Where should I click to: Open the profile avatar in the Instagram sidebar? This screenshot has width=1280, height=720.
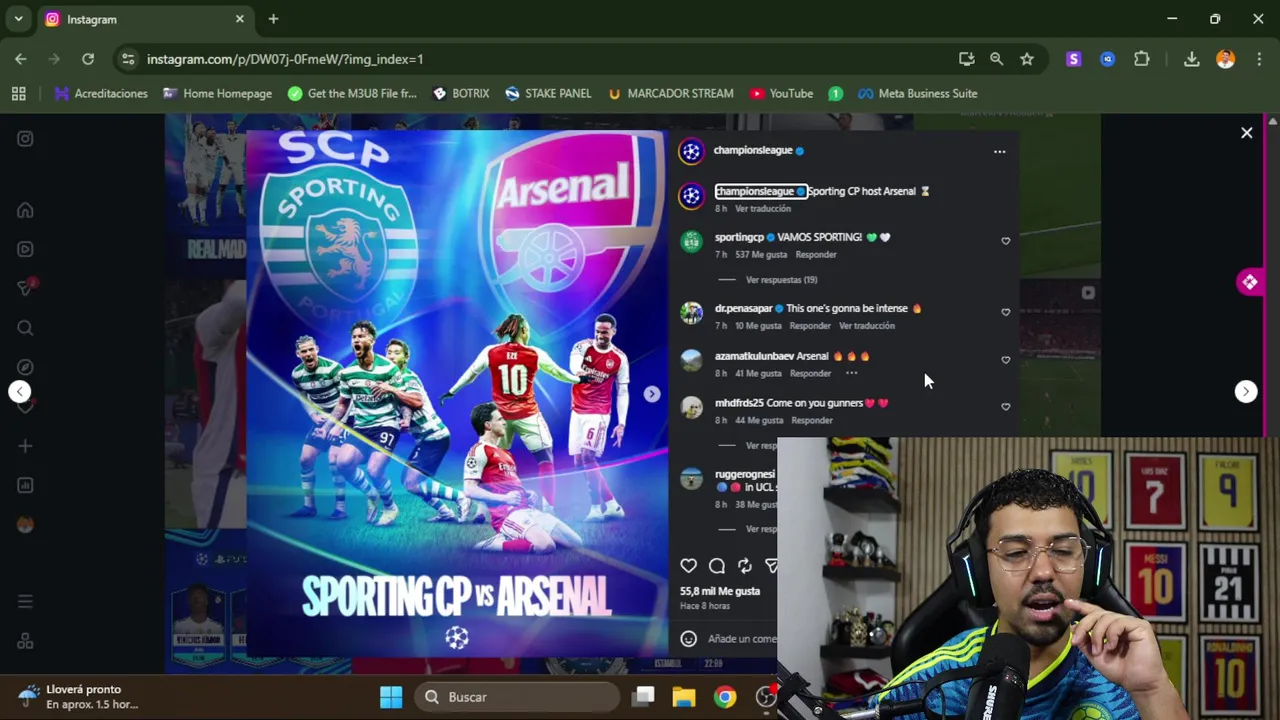[25, 524]
